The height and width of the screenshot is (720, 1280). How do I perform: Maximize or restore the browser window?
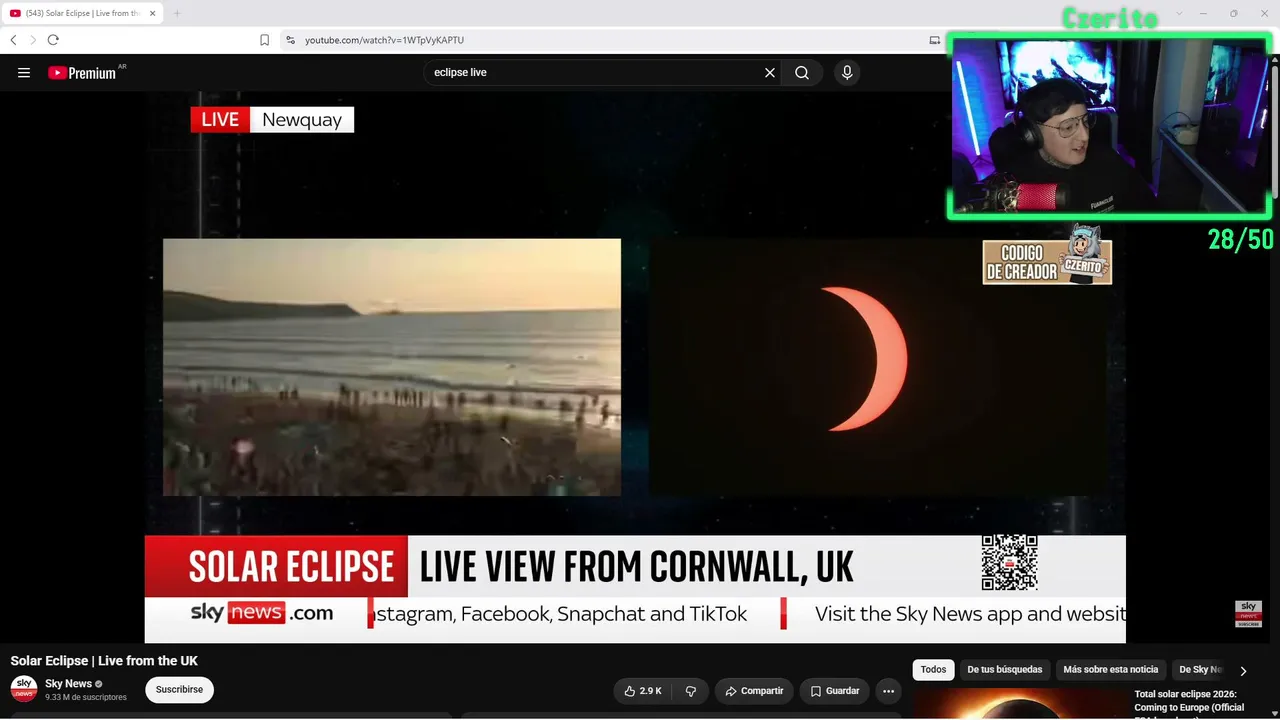point(1234,13)
